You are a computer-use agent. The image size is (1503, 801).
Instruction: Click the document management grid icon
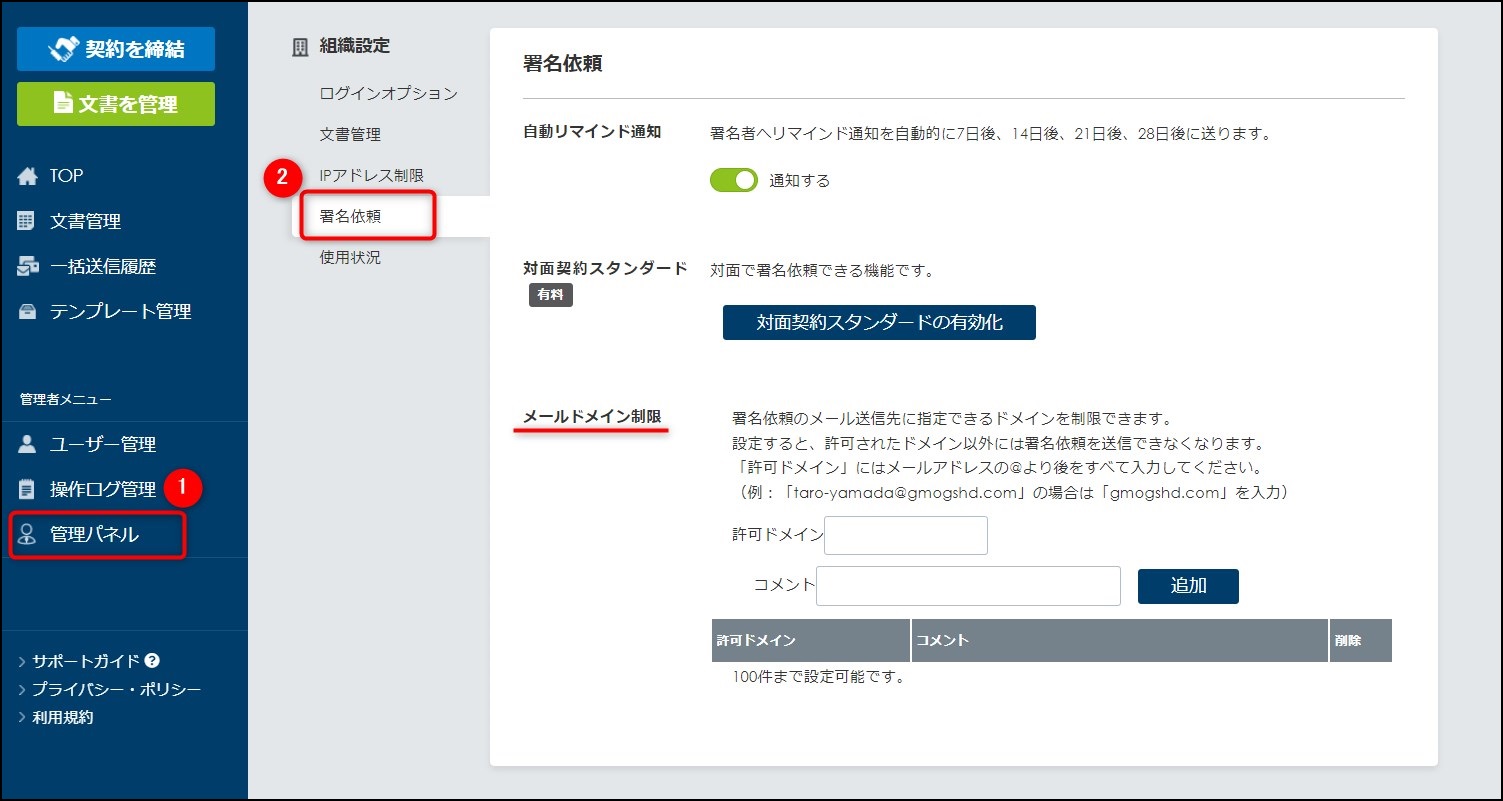[x=27, y=221]
